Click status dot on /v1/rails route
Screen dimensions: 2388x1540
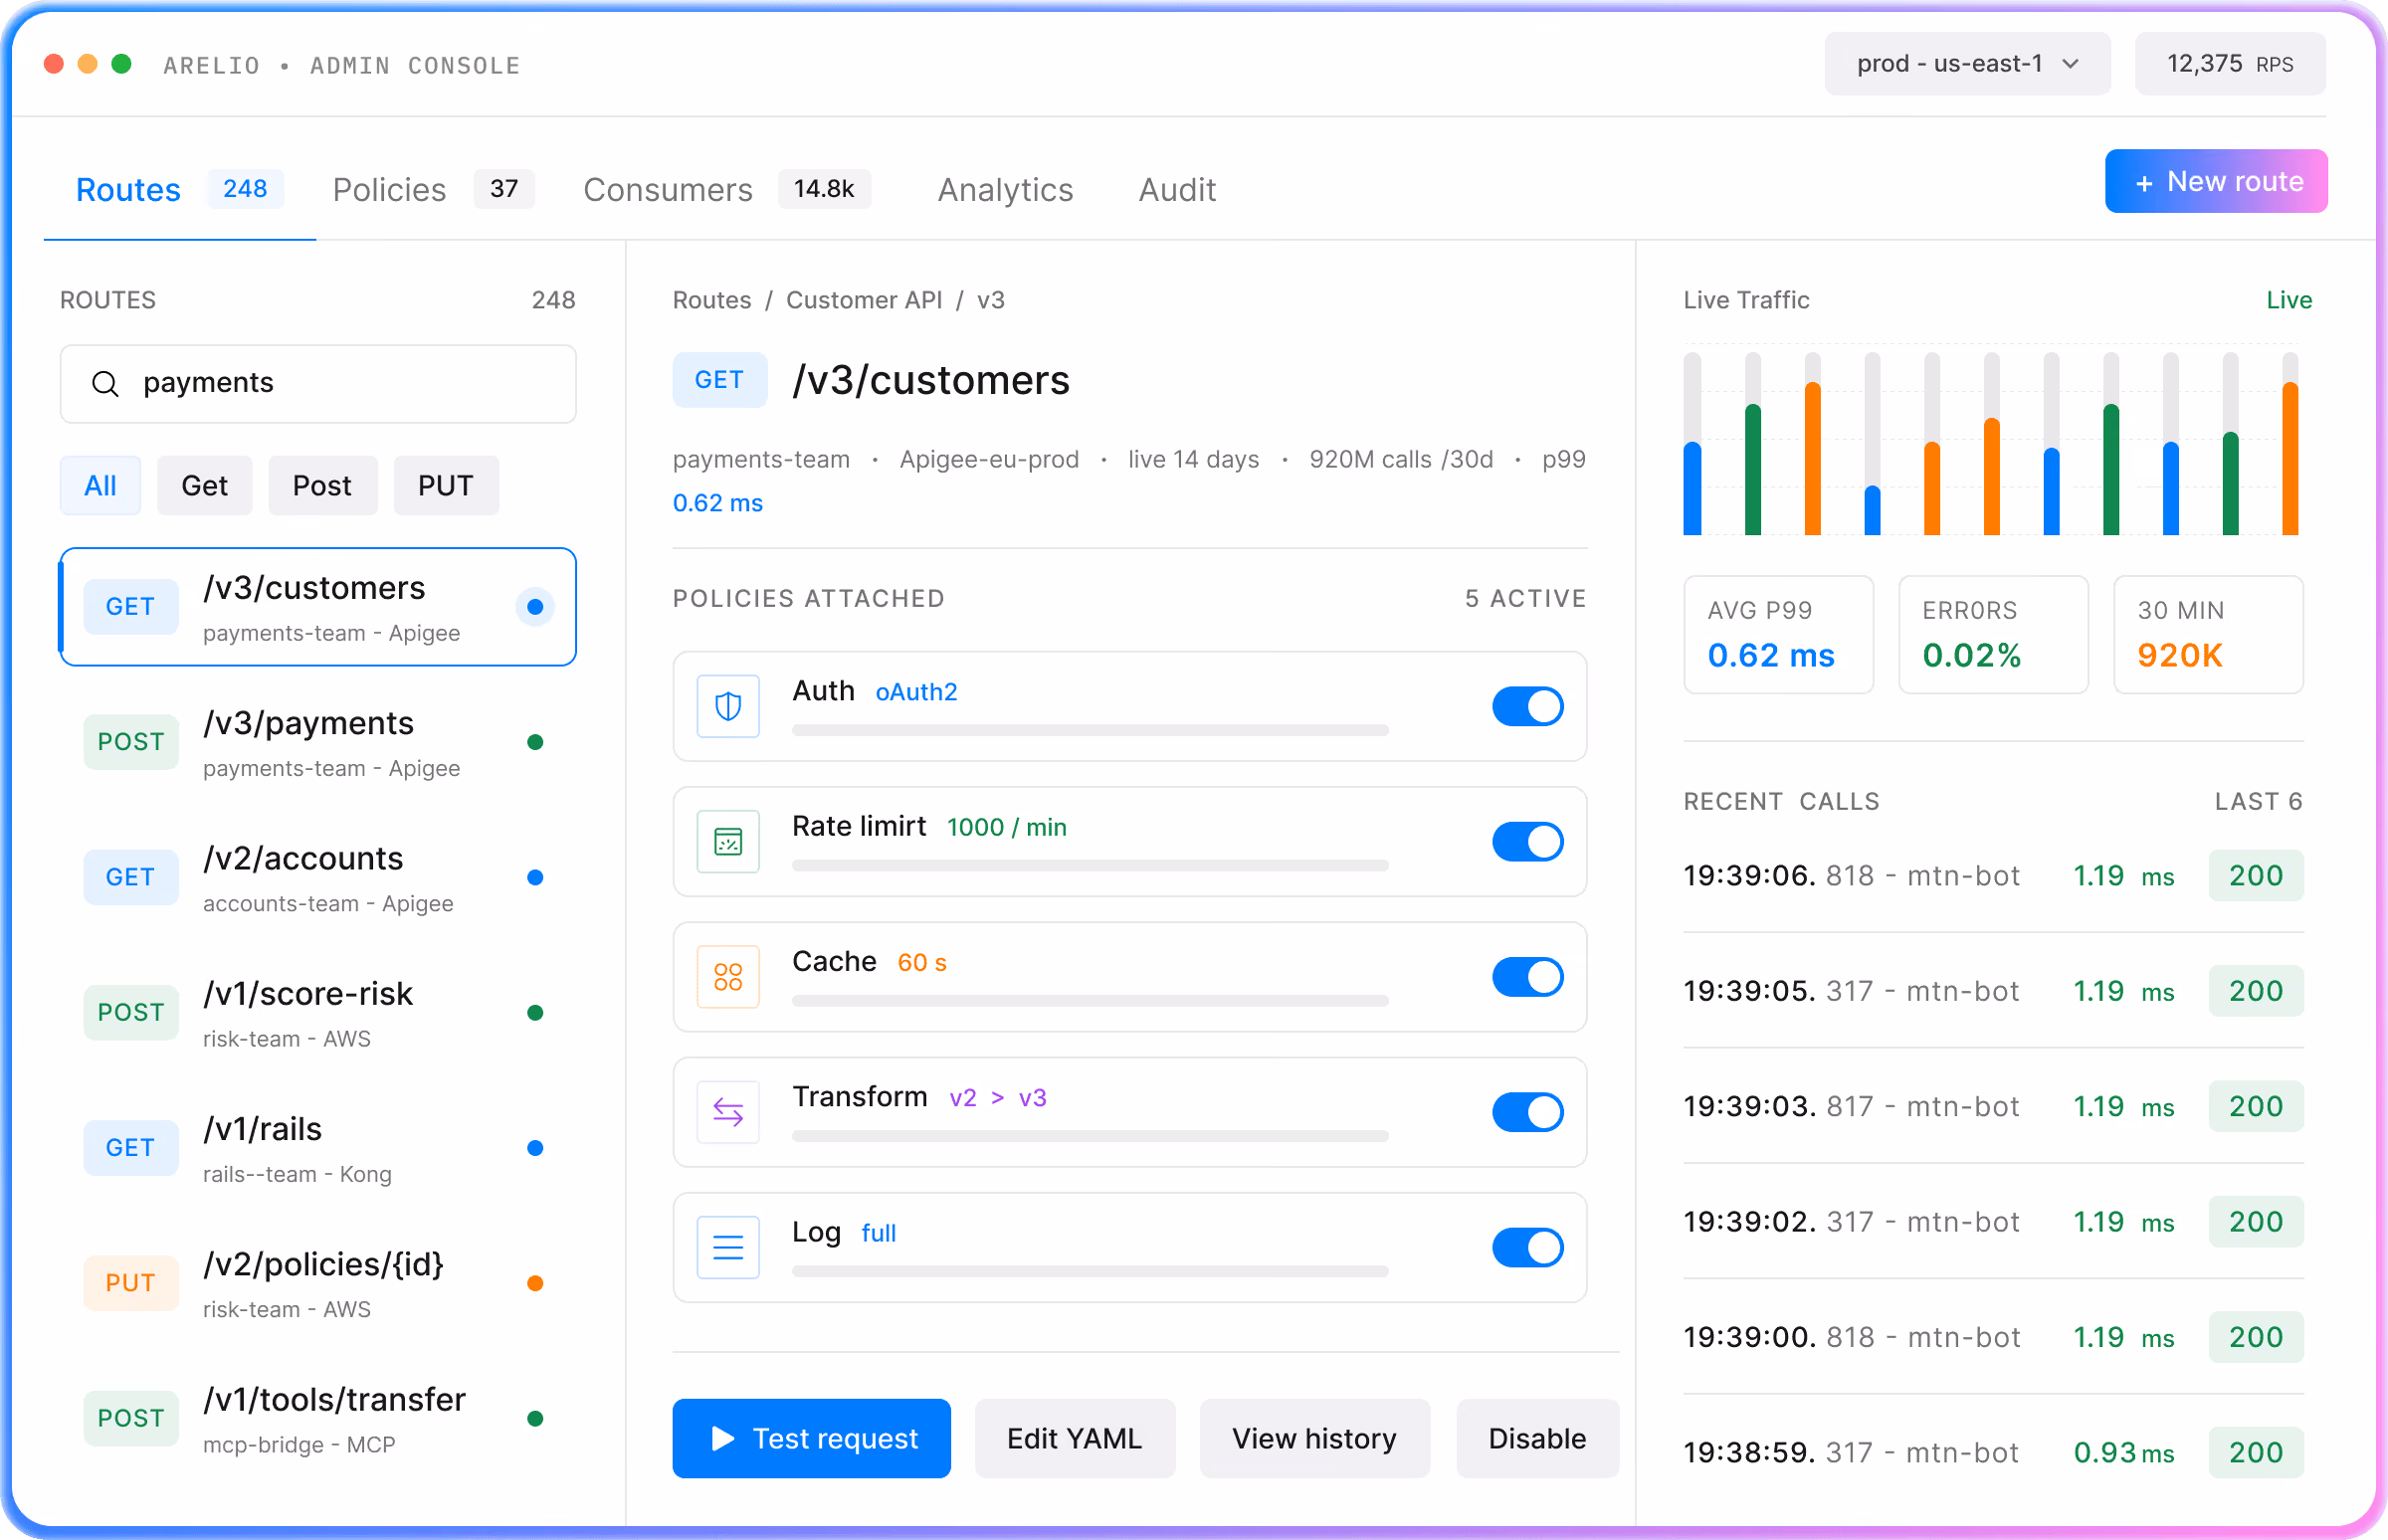point(535,1148)
